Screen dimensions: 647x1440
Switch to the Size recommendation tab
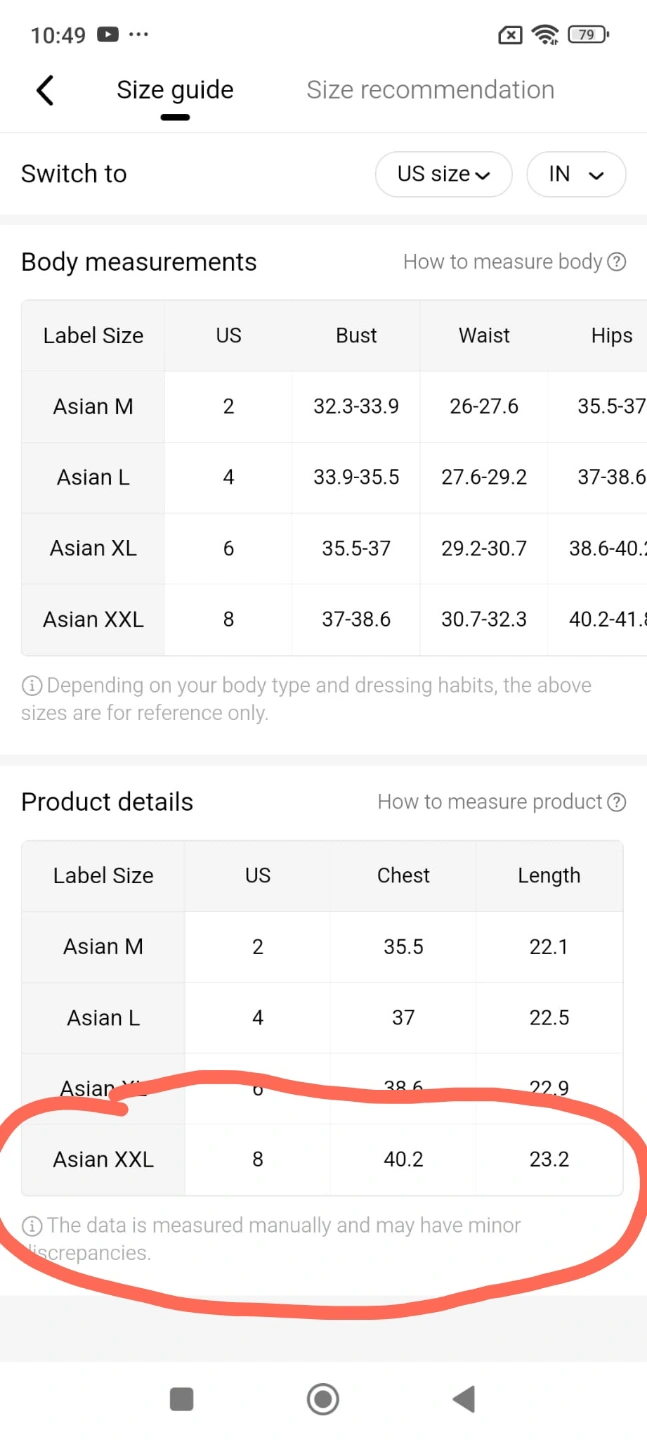(430, 90)
